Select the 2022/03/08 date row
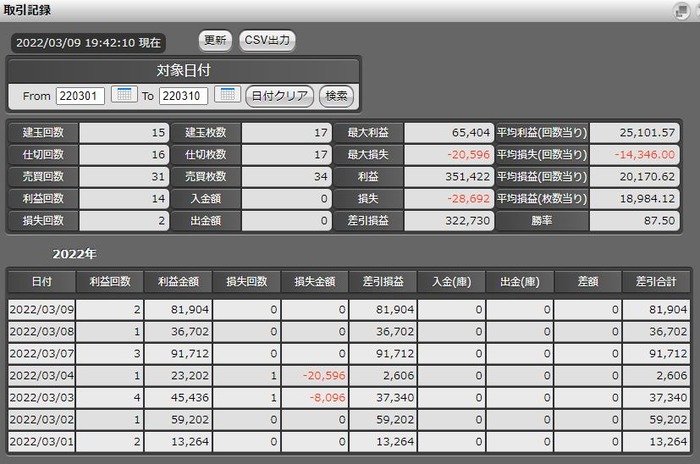 (x=349, y=331)
